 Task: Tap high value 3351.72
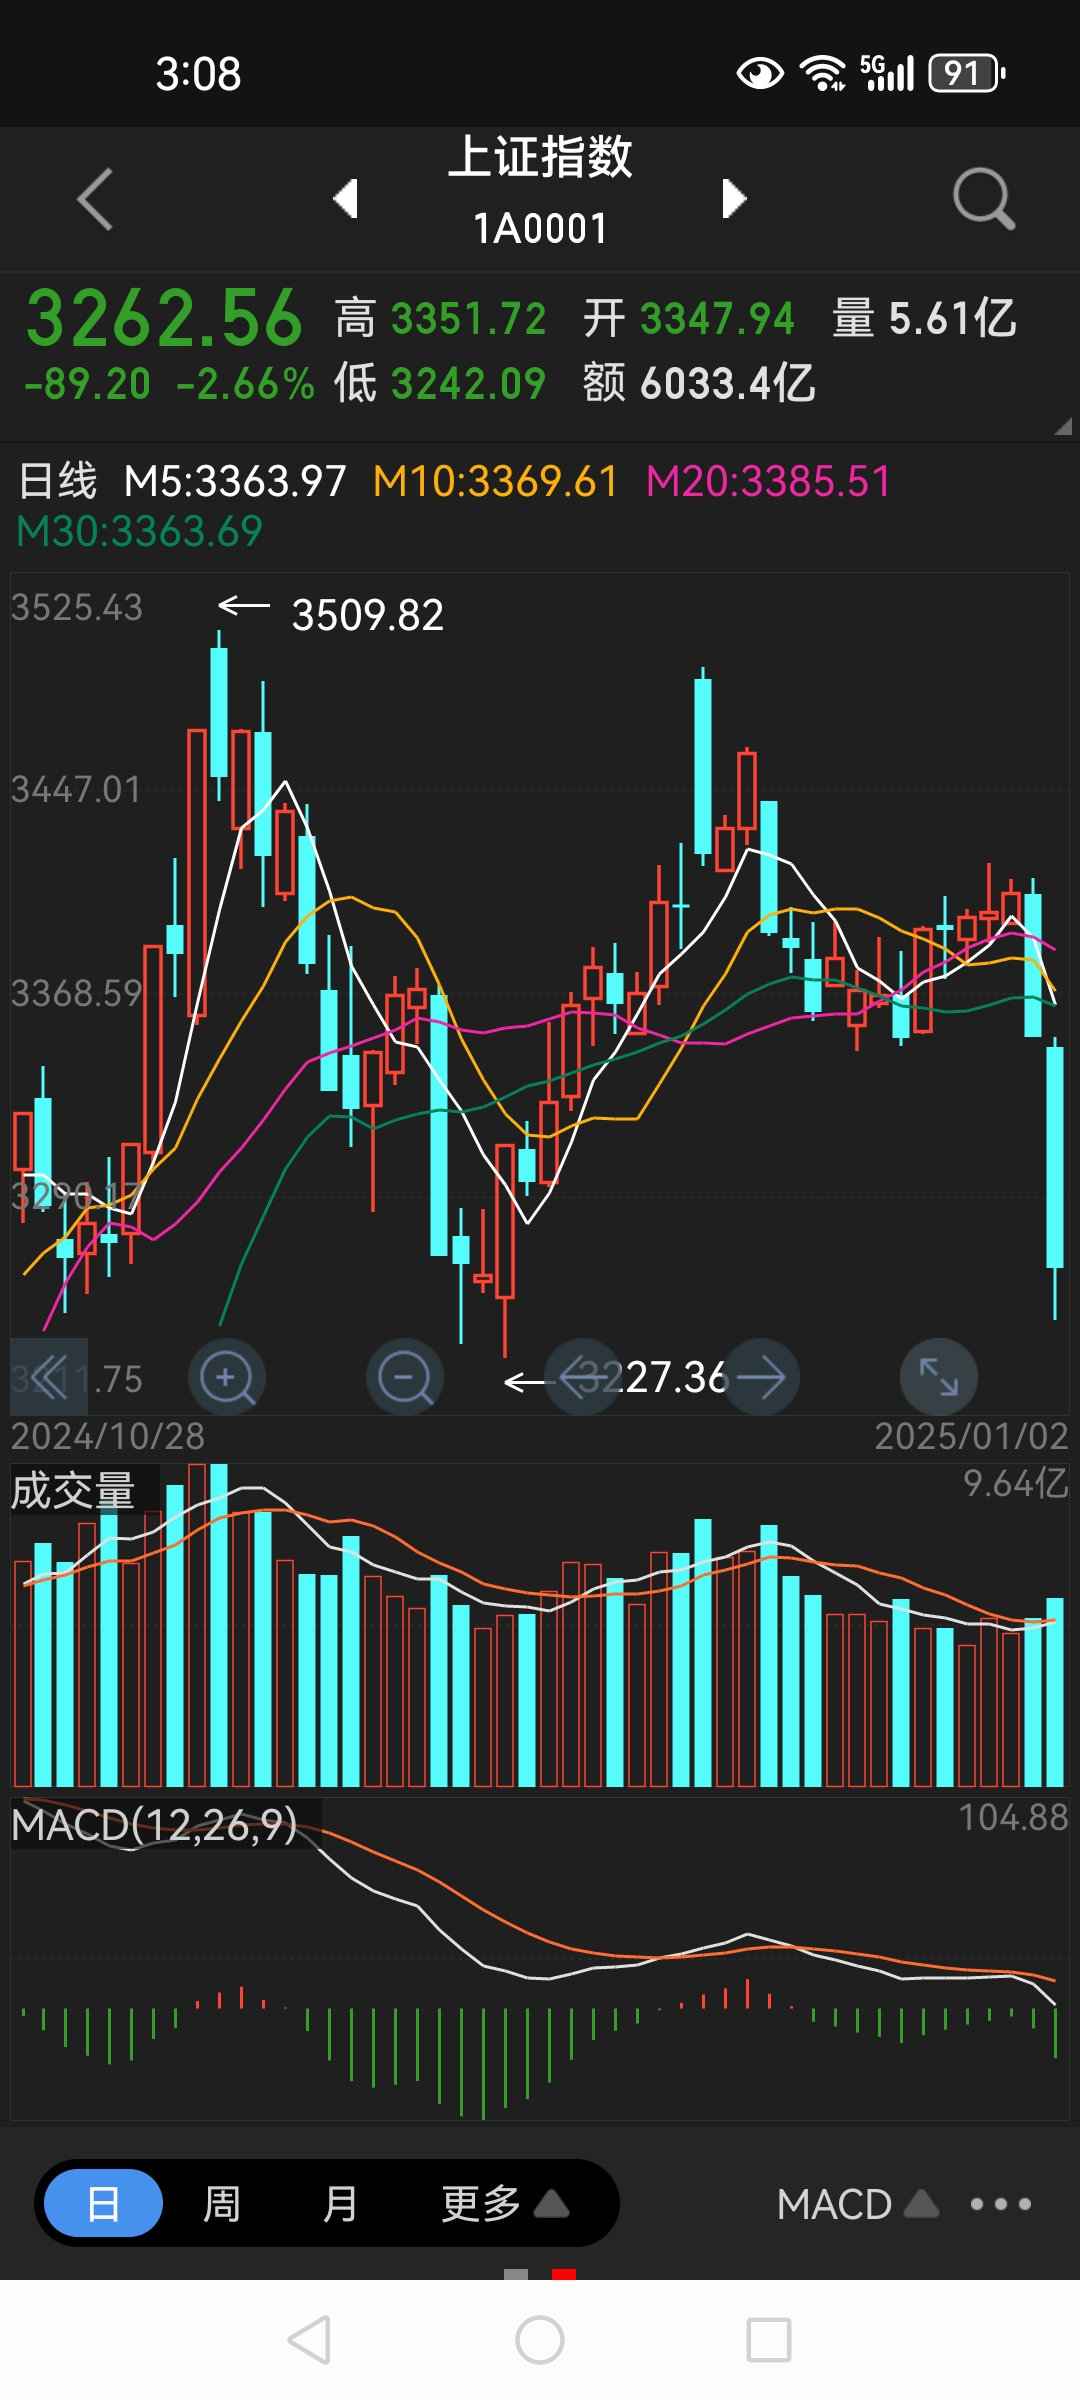469,319
